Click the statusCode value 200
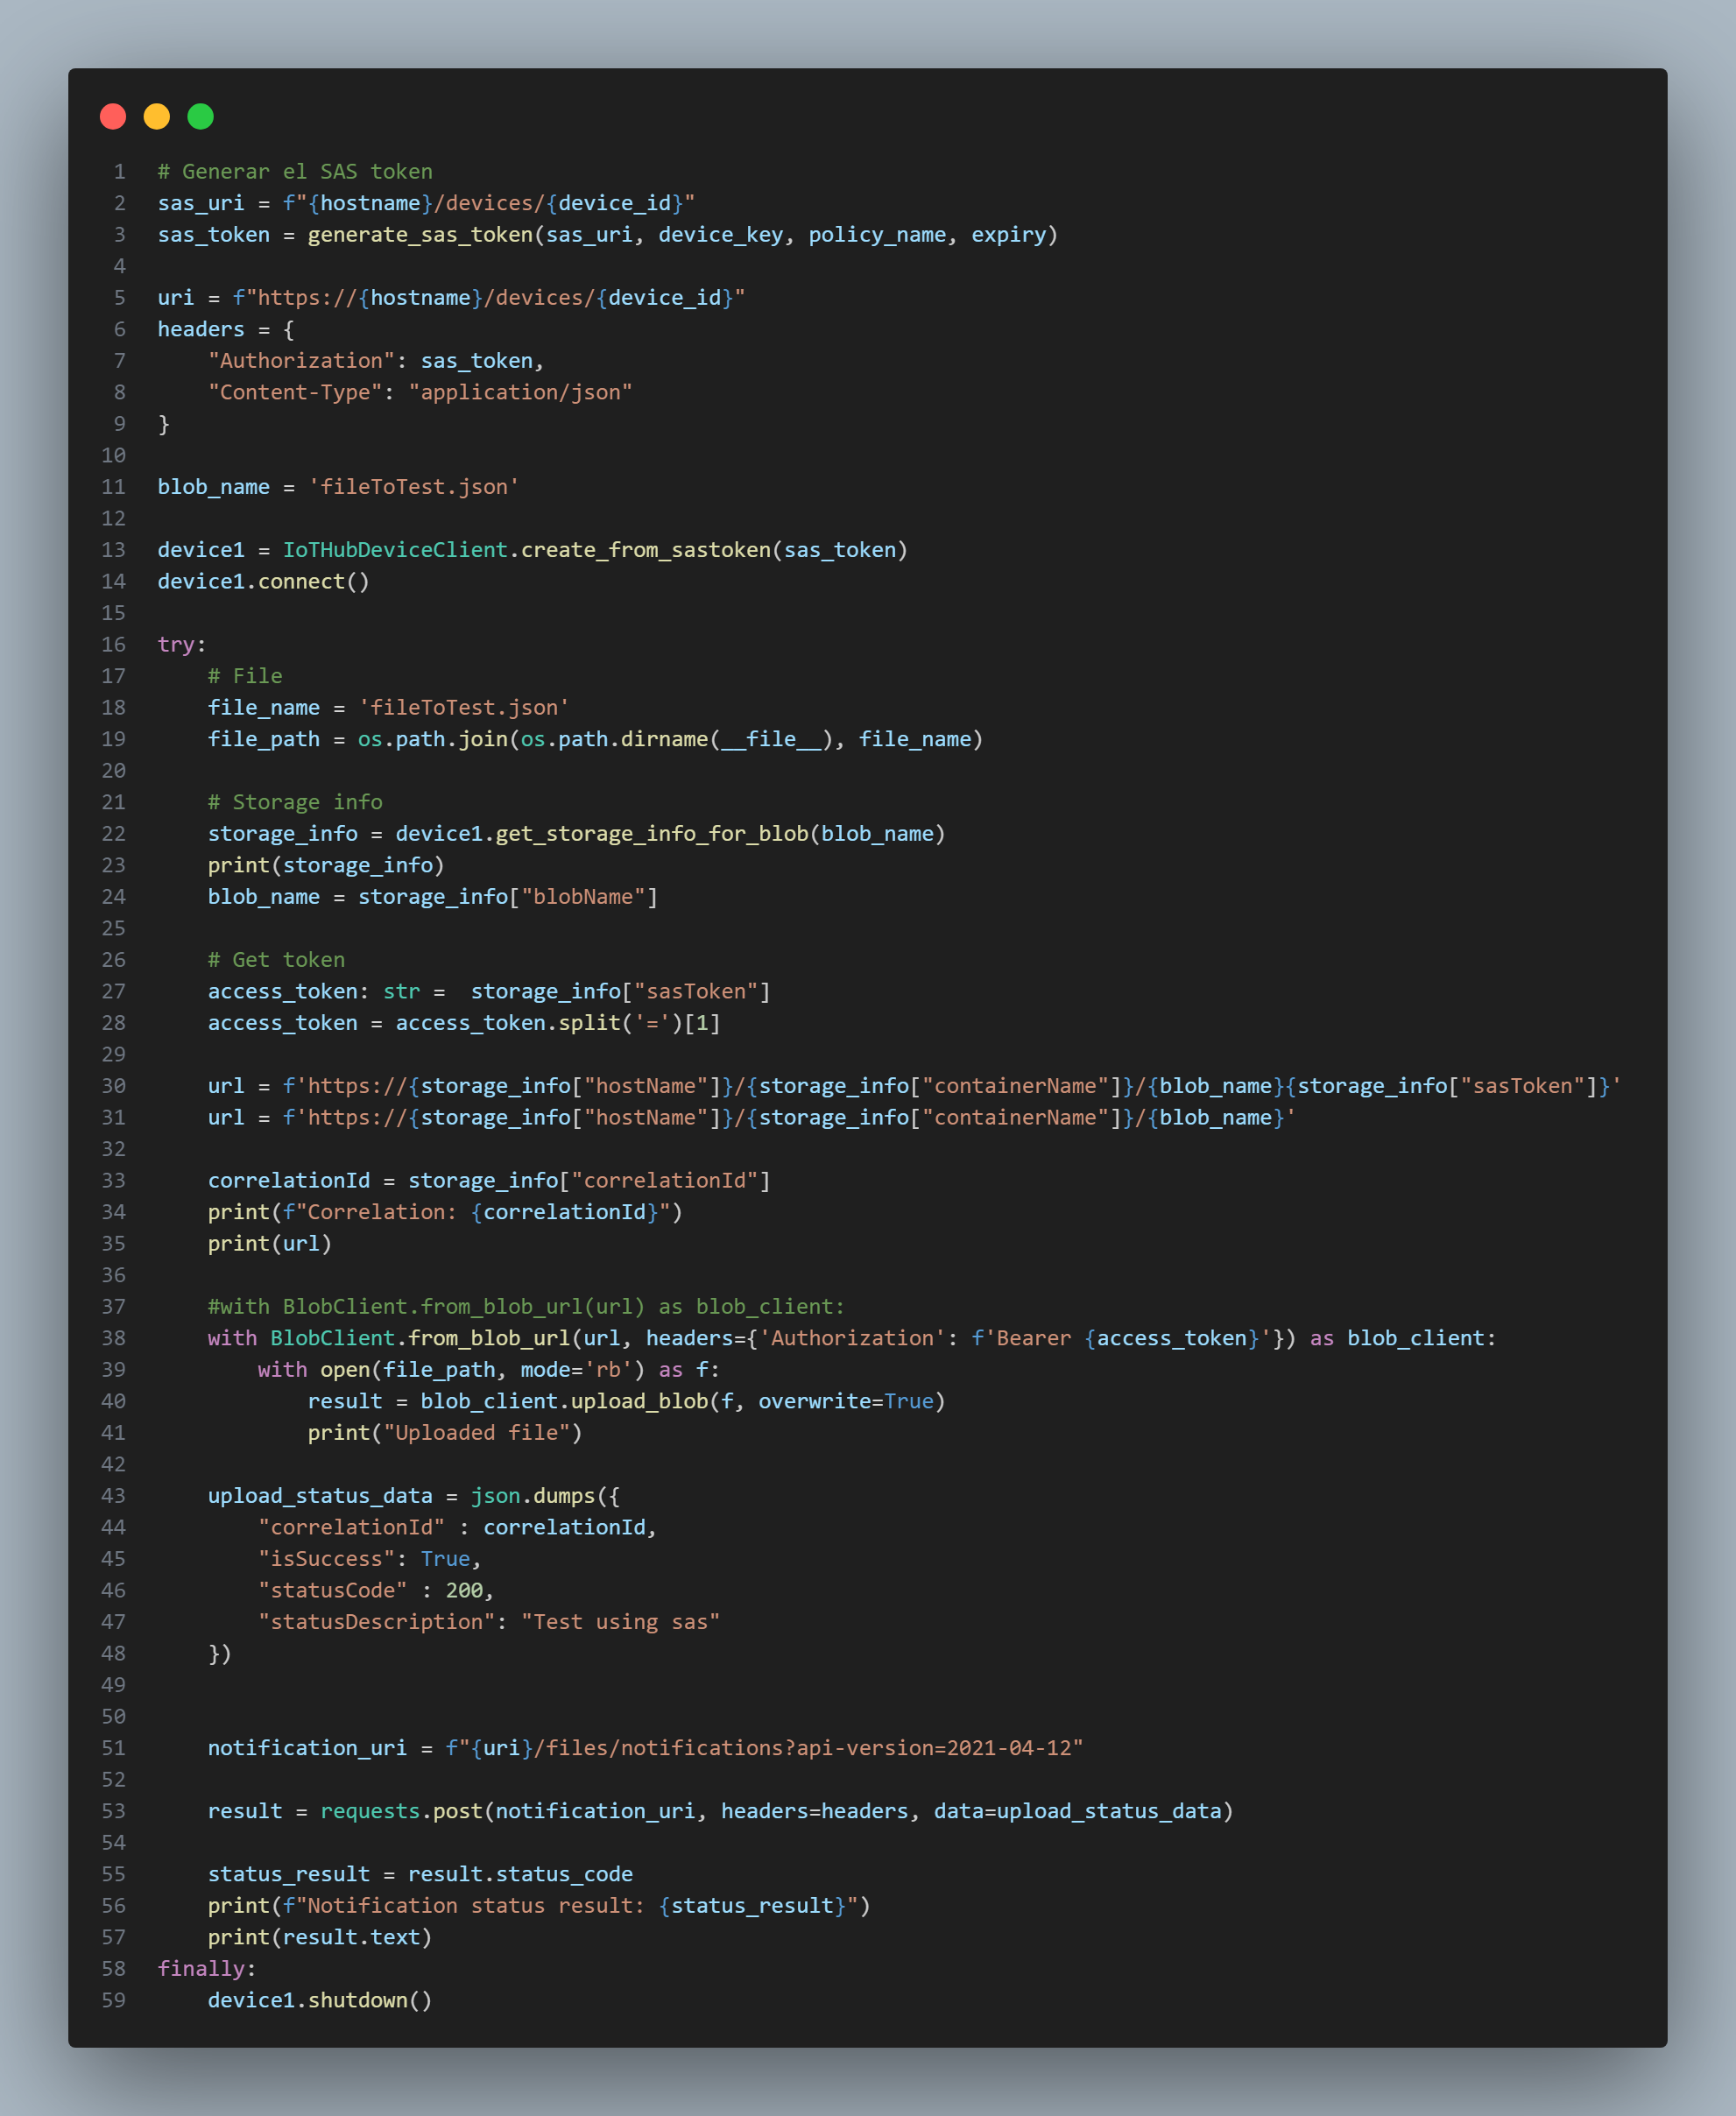Image resolution: width=1736 pixels, height=2116 pixels. (x=464, y=1590)
